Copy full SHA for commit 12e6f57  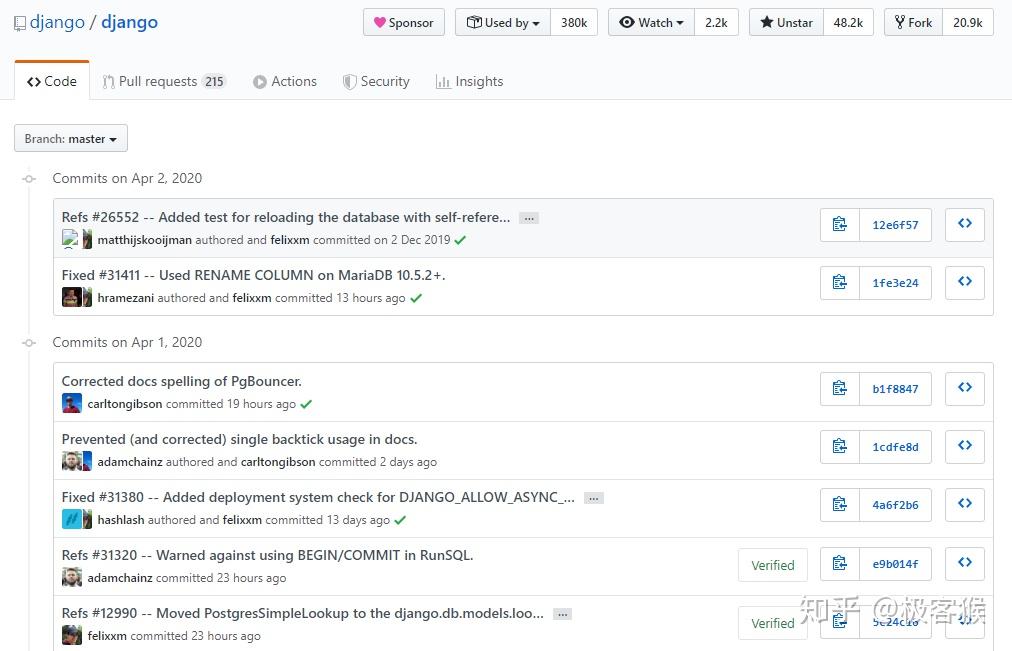(x=840, y=225)
